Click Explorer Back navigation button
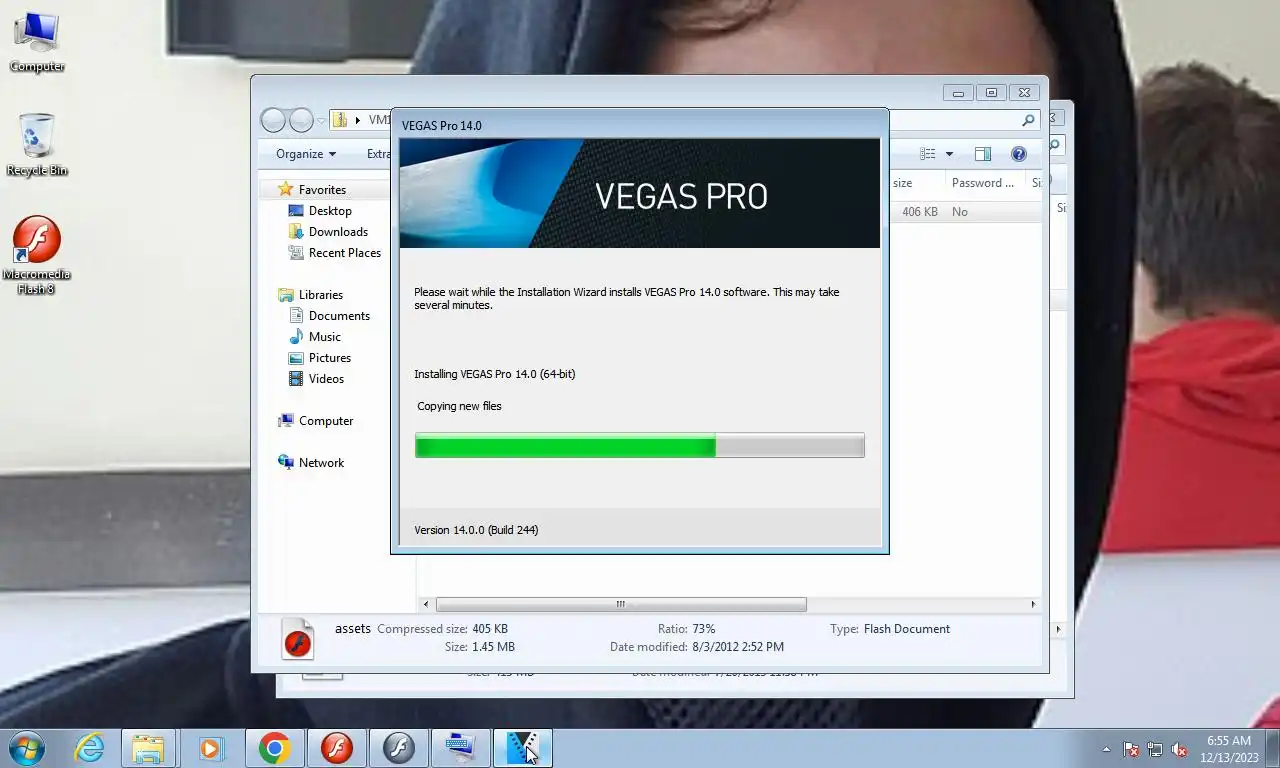The height and width of the screenshot is (768, 1280). click(x=273, y=120)
